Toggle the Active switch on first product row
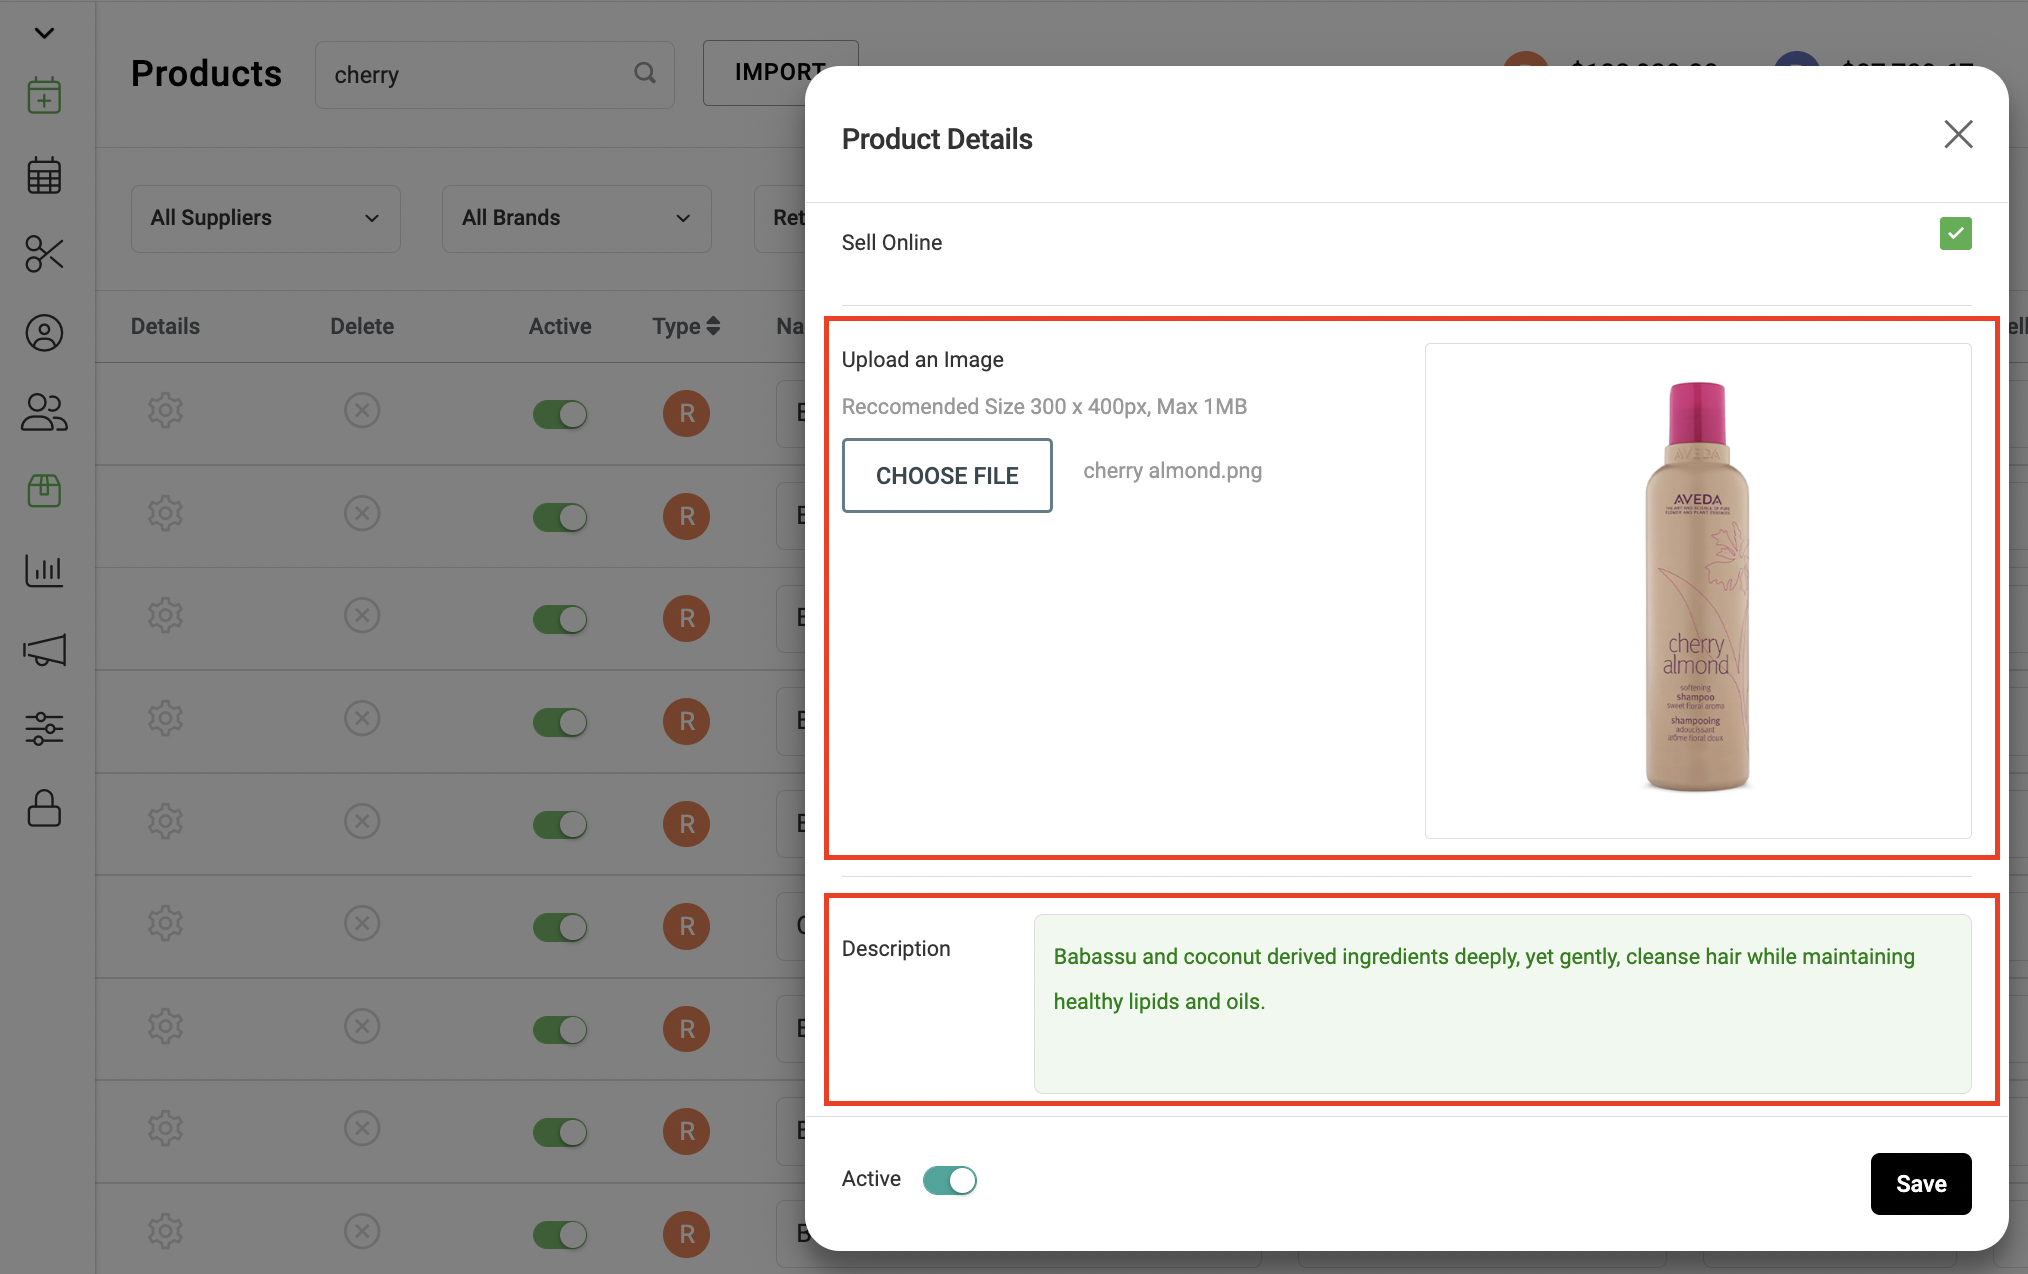The width and height of the screenshot is (2028, 1274). point(560,414)
